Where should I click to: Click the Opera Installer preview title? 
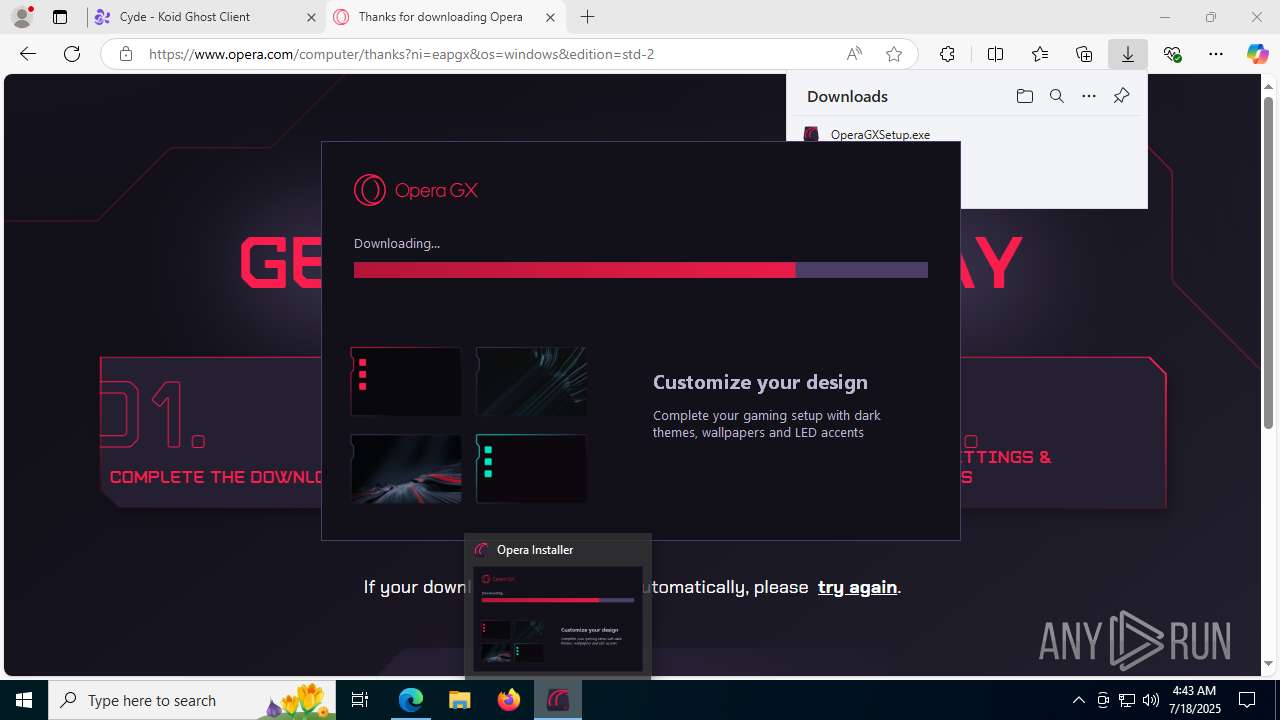point(535,549)
